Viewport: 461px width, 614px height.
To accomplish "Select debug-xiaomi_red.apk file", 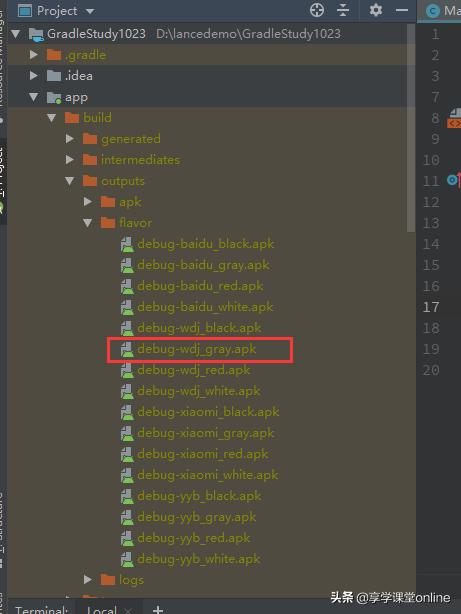I will 194,454.
